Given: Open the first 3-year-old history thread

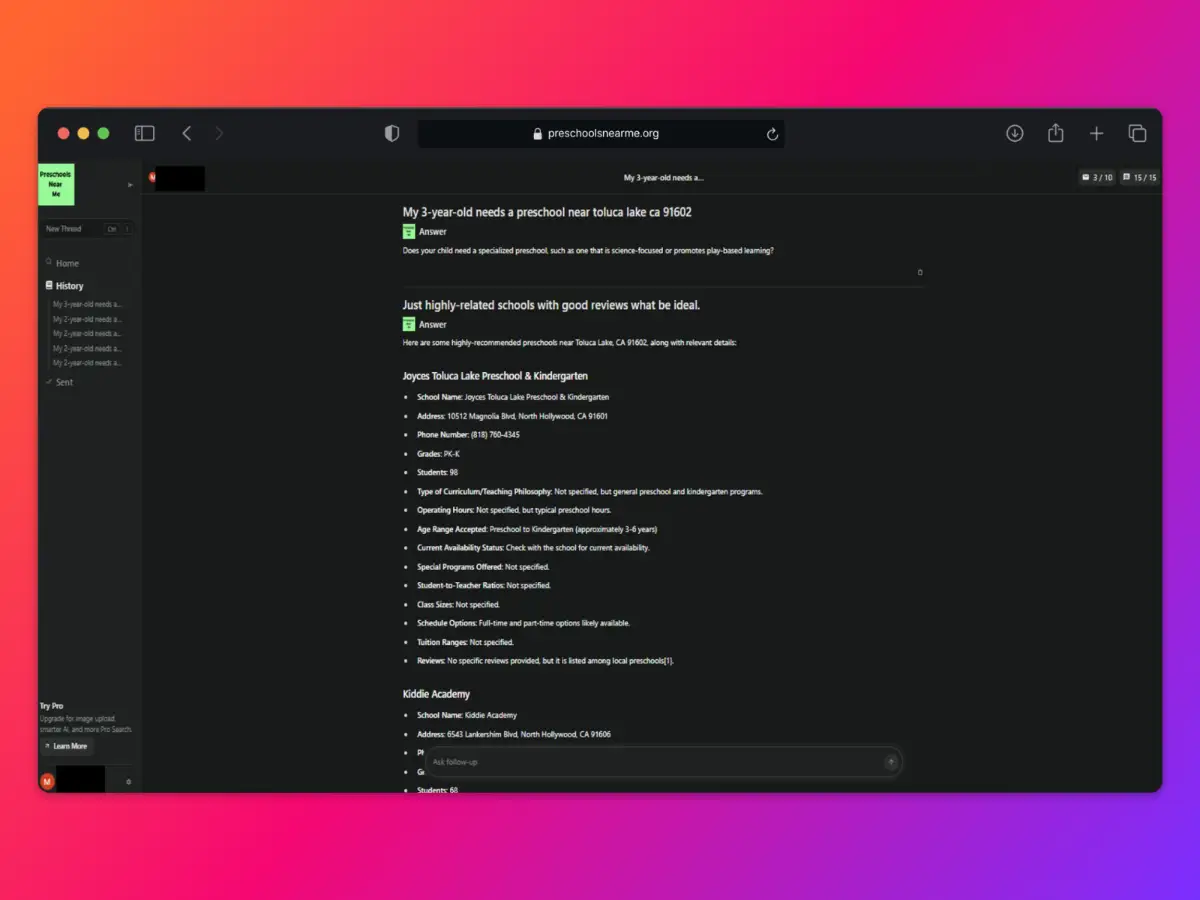Looking at the screenshot, I should click(x=88, y=304).
